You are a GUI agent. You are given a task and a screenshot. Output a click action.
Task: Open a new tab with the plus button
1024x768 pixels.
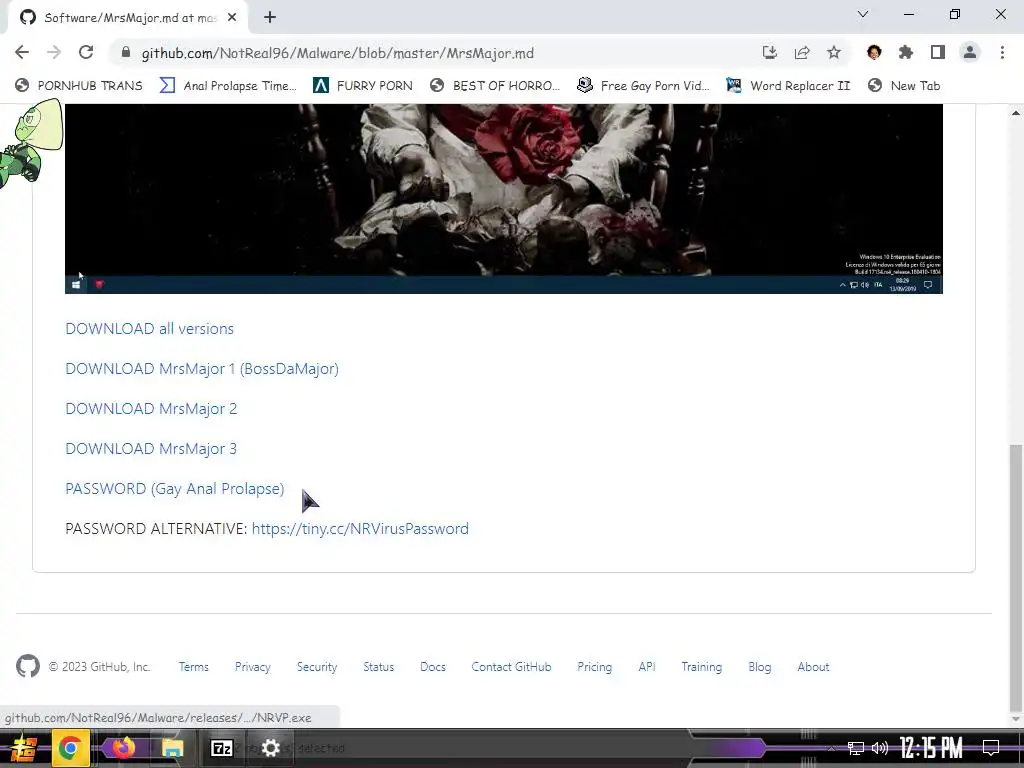tap(270, 18)
